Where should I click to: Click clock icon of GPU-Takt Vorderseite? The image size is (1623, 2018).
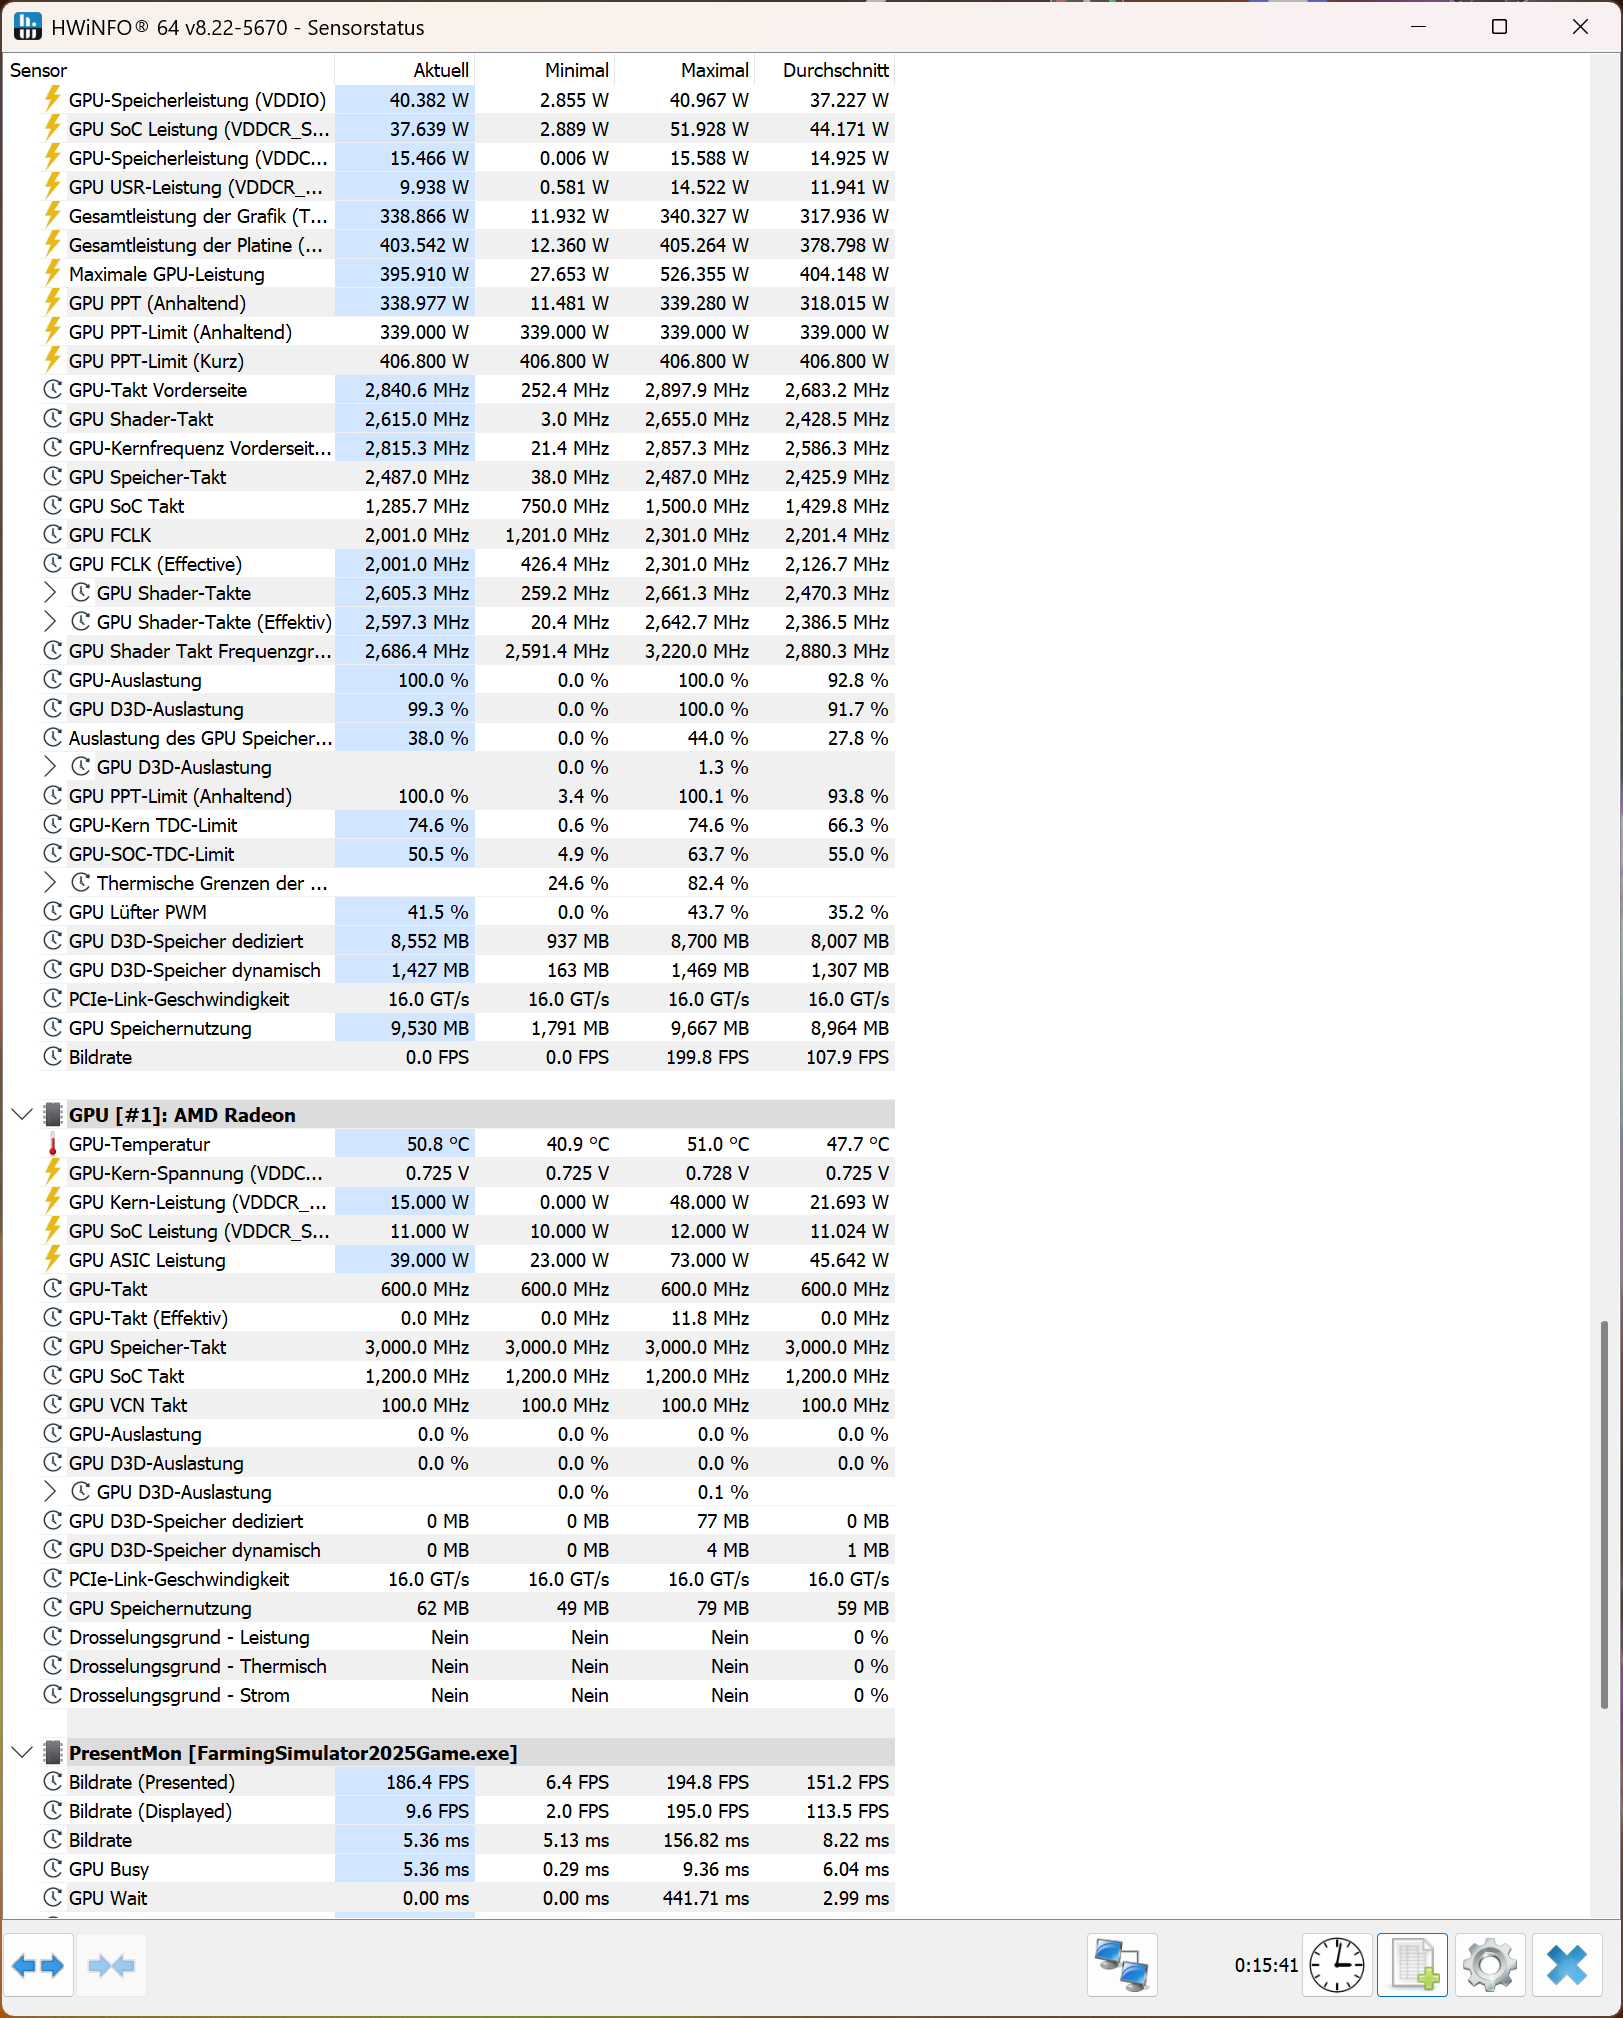click(53, 390)
